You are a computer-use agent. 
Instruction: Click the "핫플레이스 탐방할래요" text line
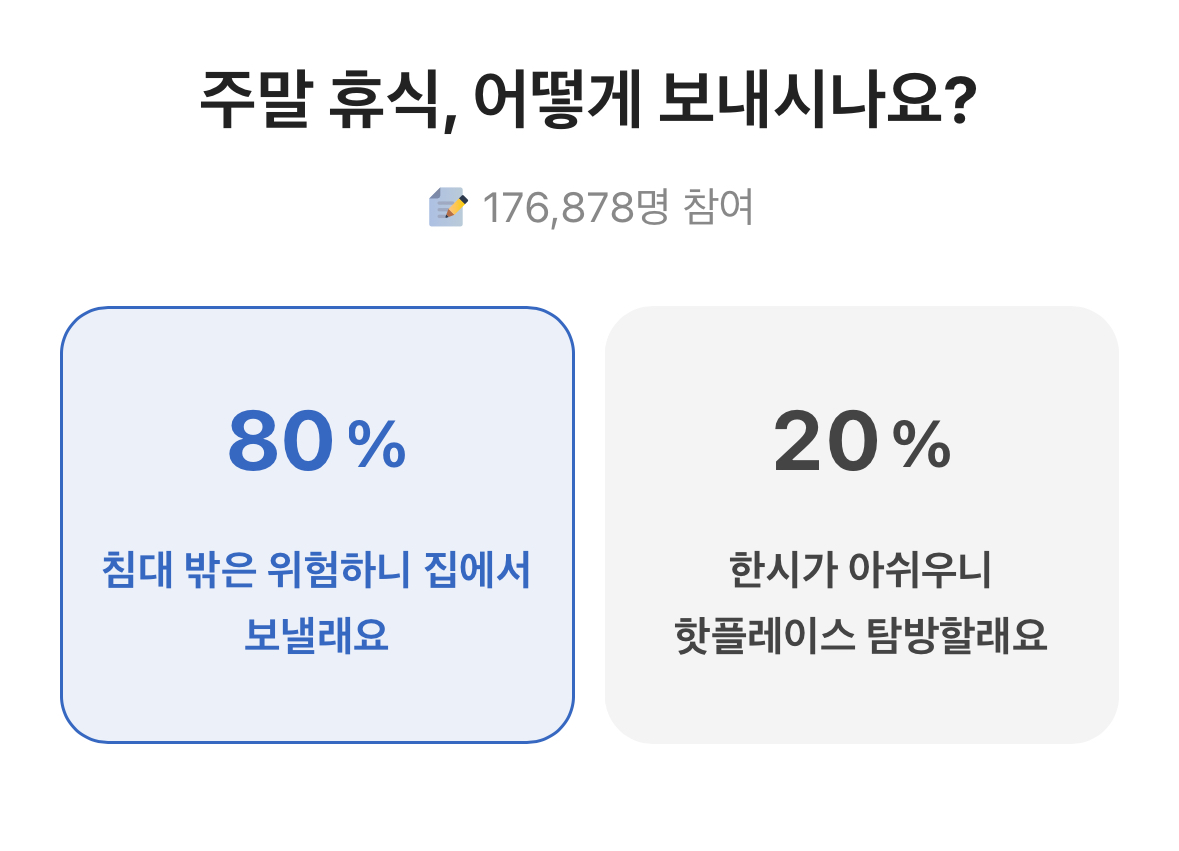point(861,635)
